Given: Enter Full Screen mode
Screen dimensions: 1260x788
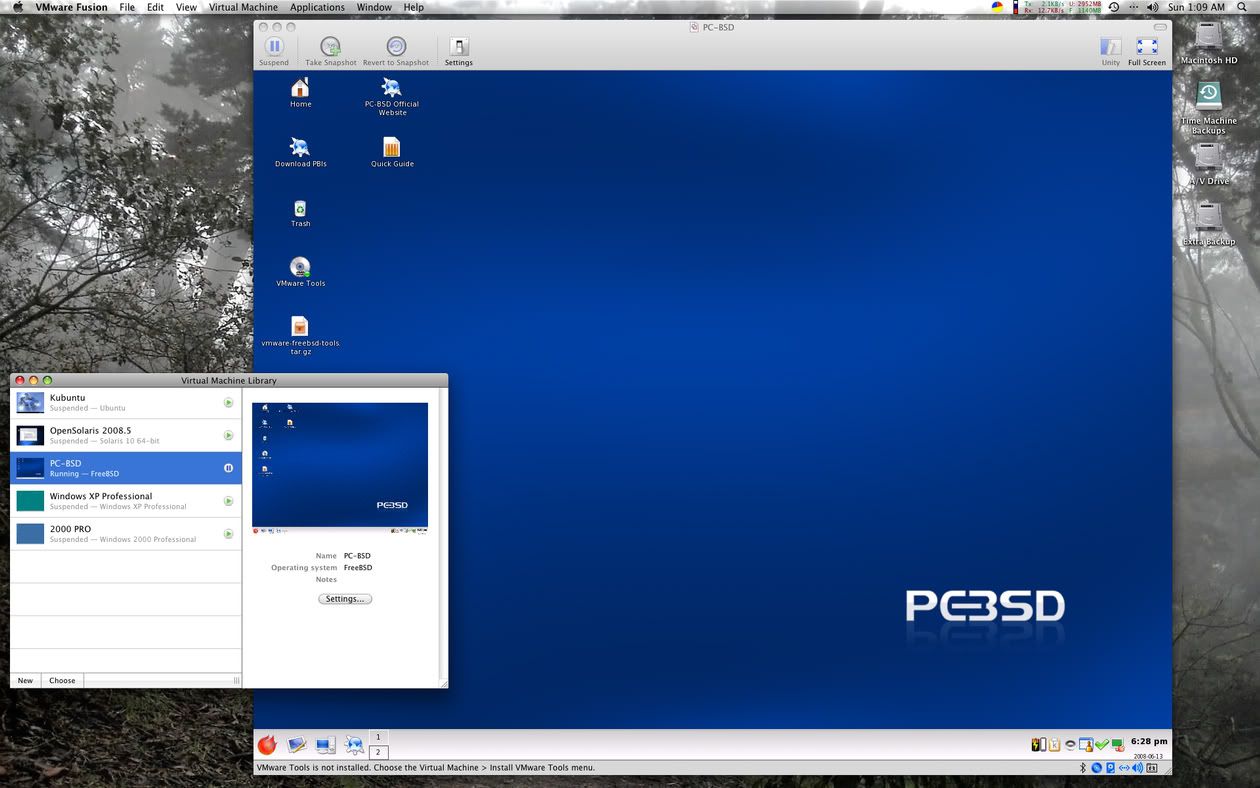Looking at the screenshot, I should pyautogui.click(x=1147, y=51).
